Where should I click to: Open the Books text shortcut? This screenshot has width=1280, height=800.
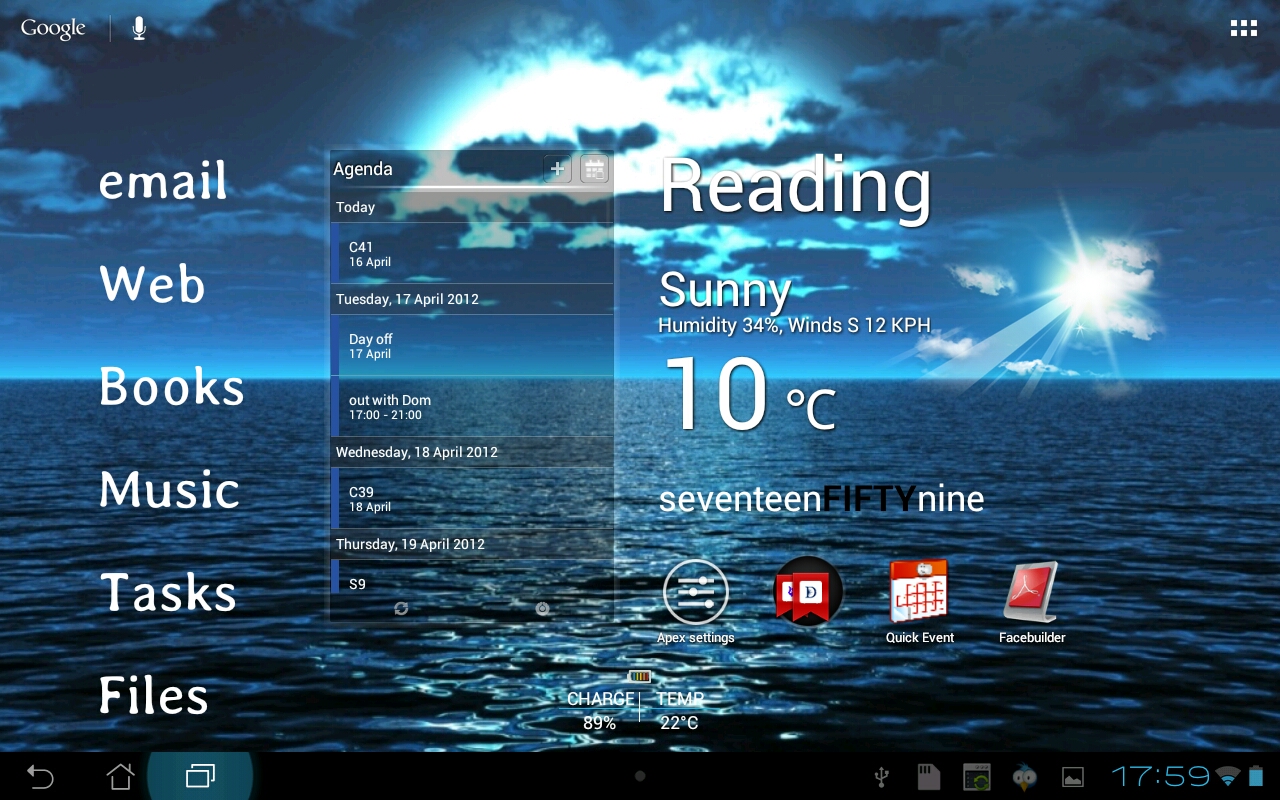pos(171,387)
